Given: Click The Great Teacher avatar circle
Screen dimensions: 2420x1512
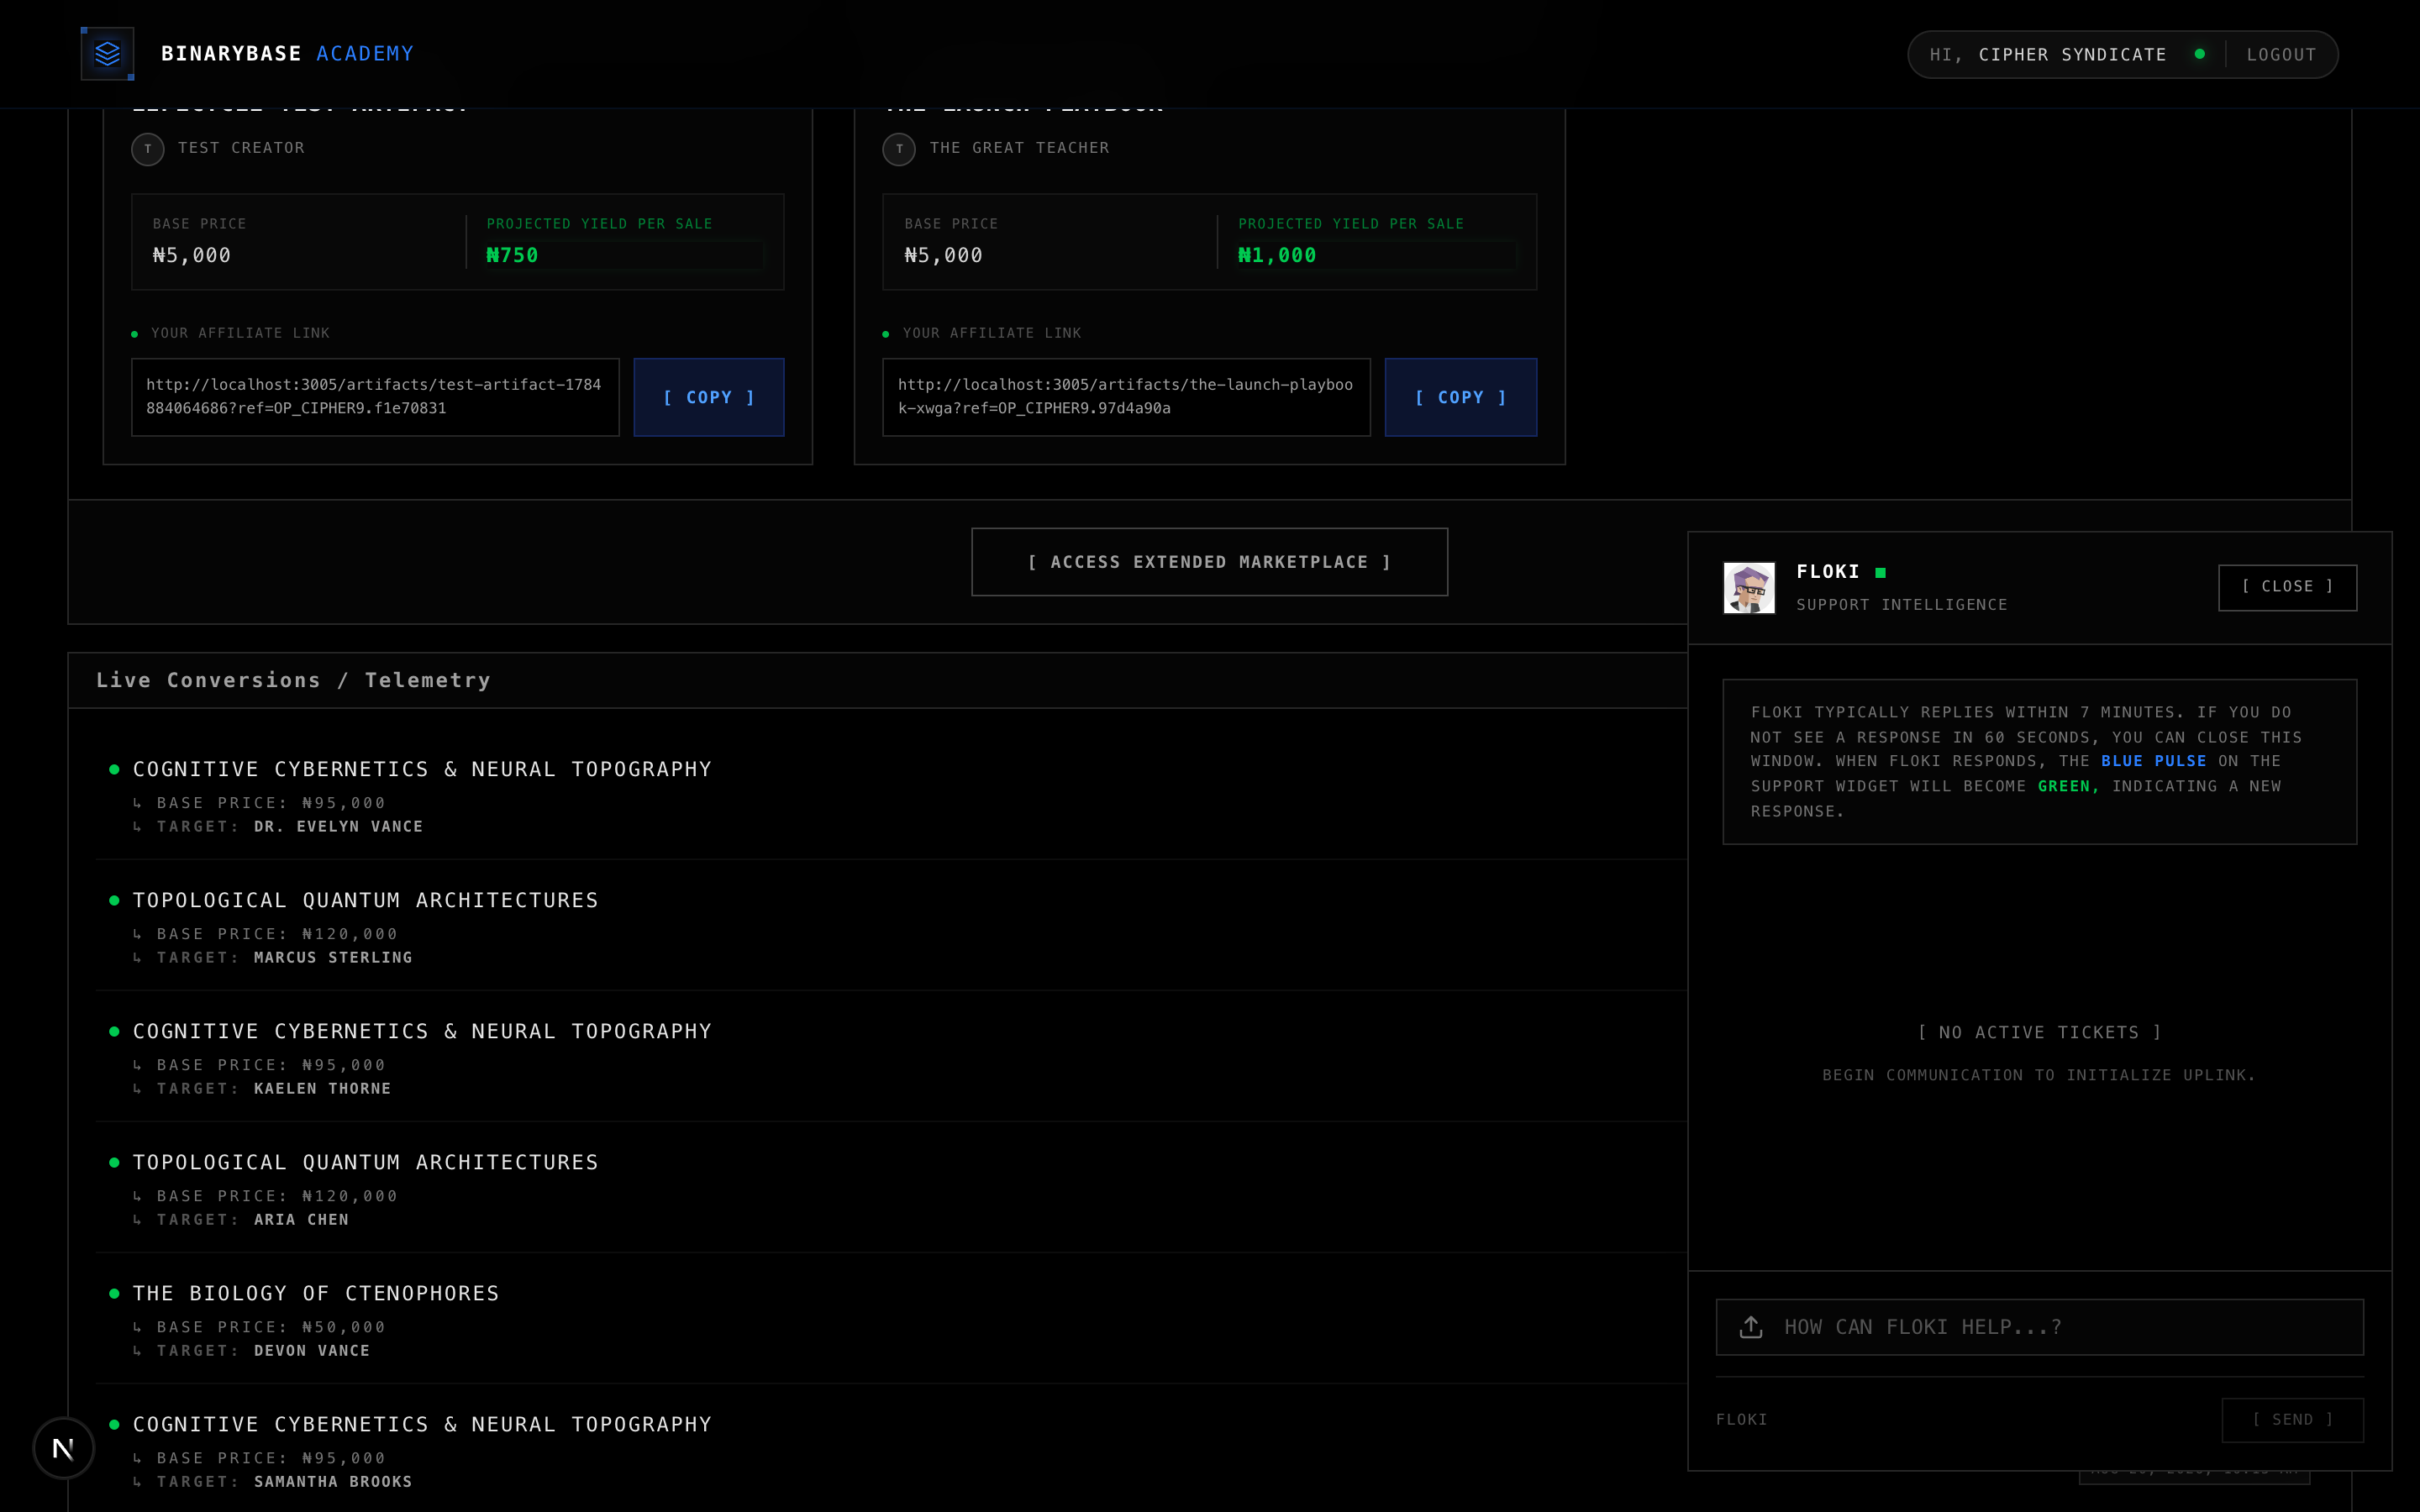Looking at the screenshot, I should coord(899,149).
